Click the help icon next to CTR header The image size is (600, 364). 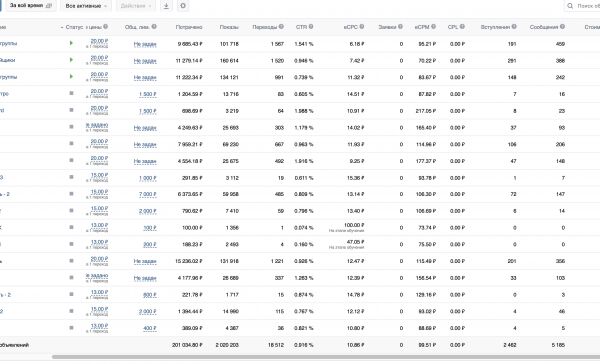click(x=311, y=26)
